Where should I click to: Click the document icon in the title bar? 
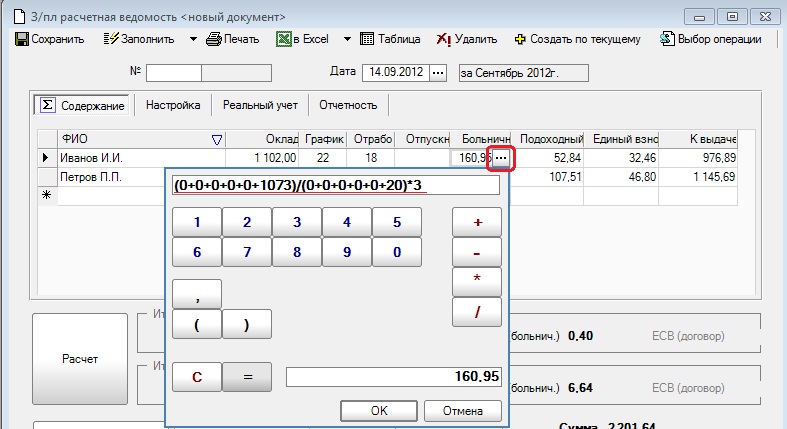click(x=20, y=17)
